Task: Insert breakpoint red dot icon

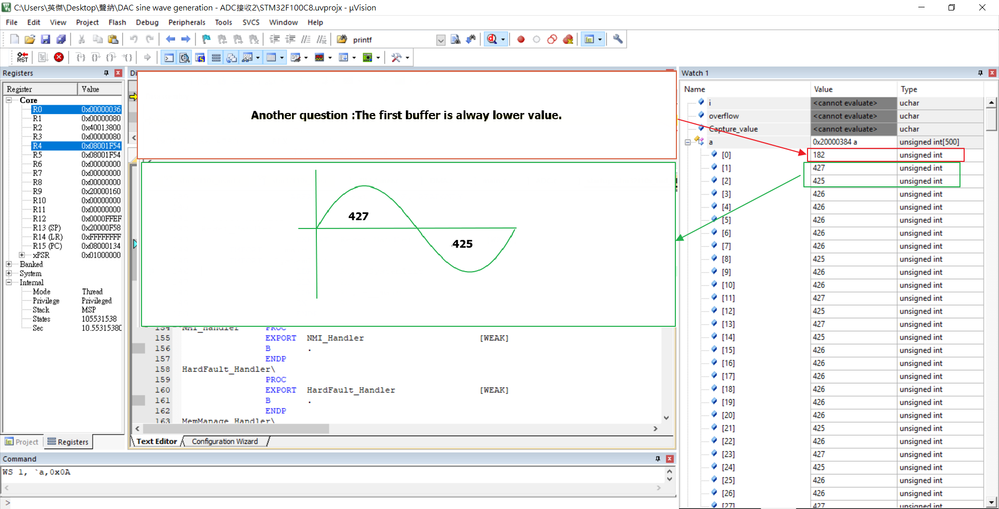Action: 521,39
